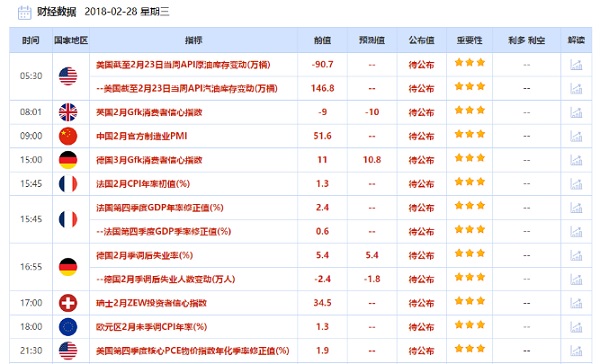Open chart icon for 法国第四季度GDP季率修正值
The width and height of the screenshot is (600, 364).
pos(576,231)
